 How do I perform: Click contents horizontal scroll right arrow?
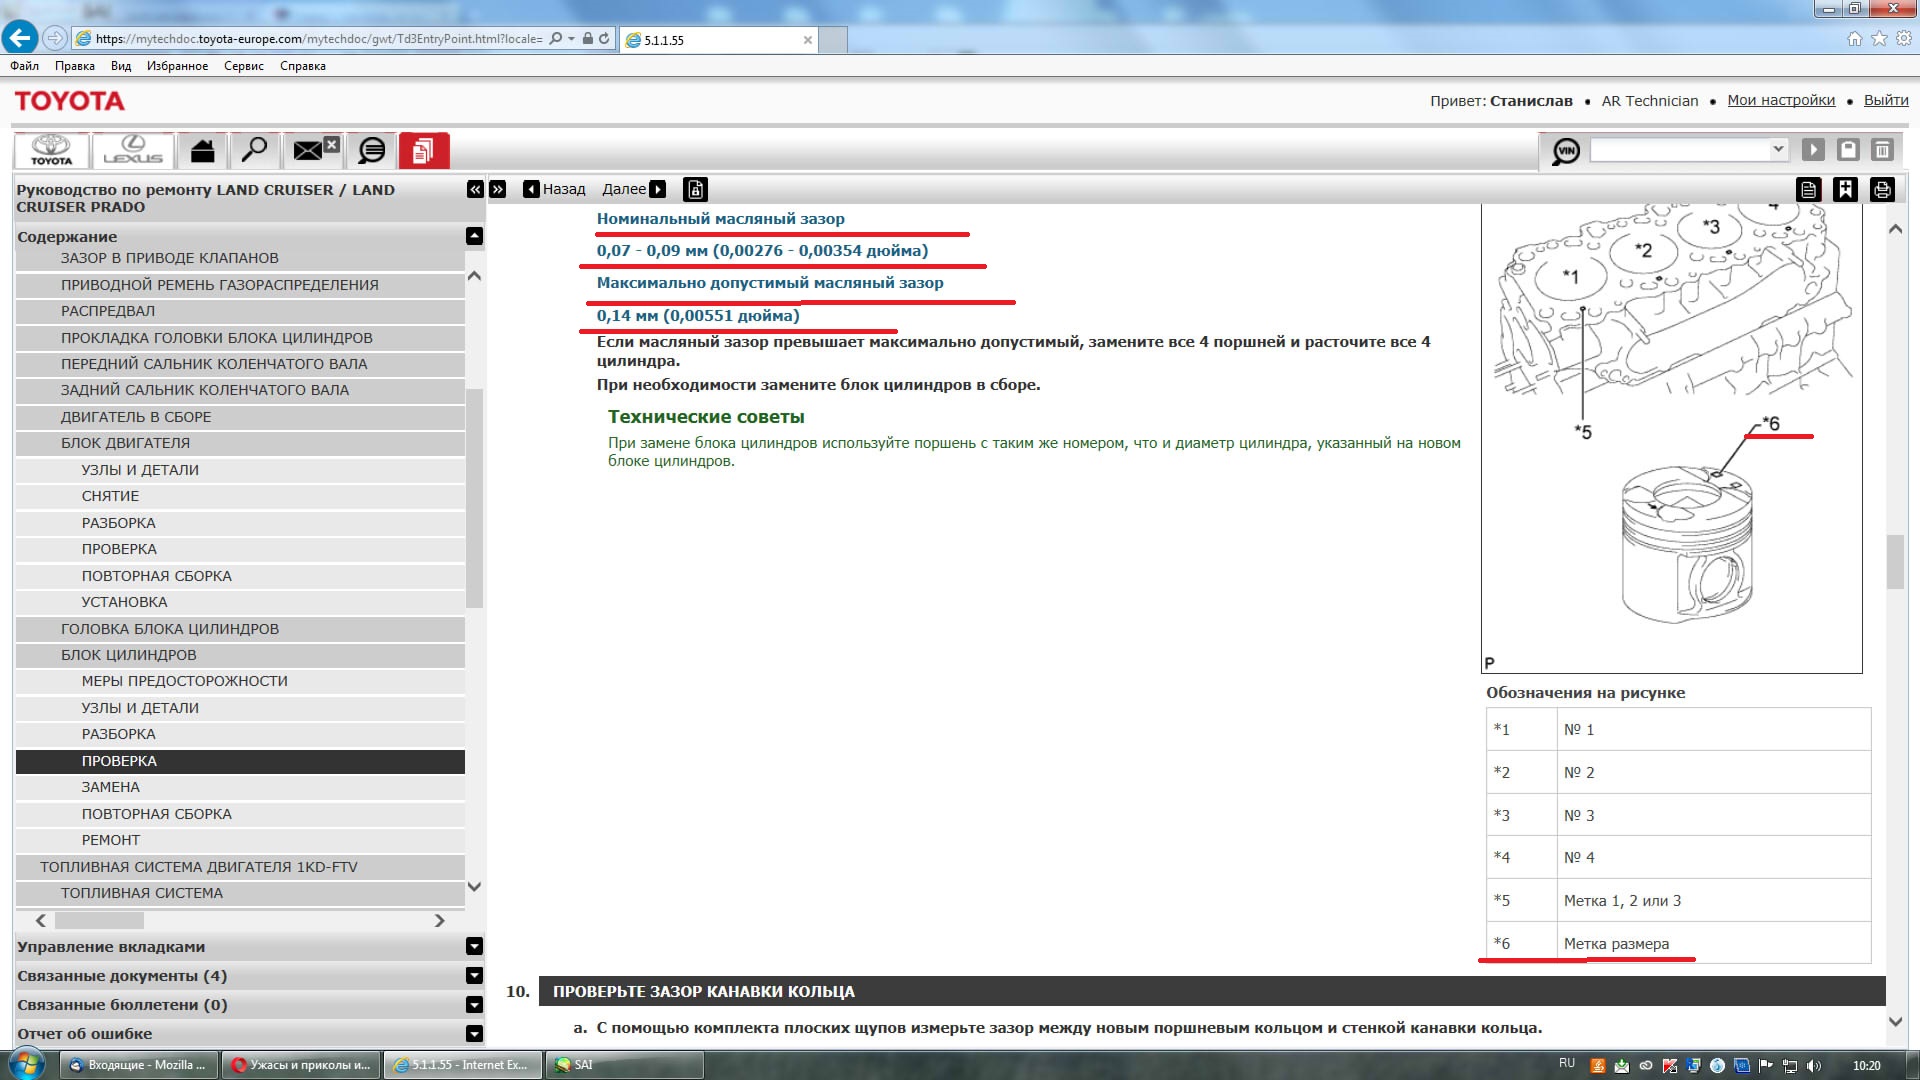(x=439, y=920)
